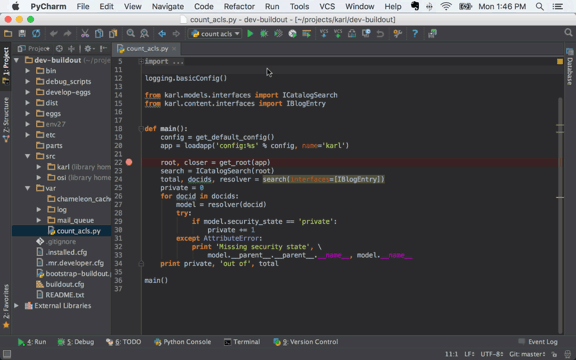Click the Profile icon in toolbar
The height and width of the screenshot is (360, 576).
coord(292,34)
